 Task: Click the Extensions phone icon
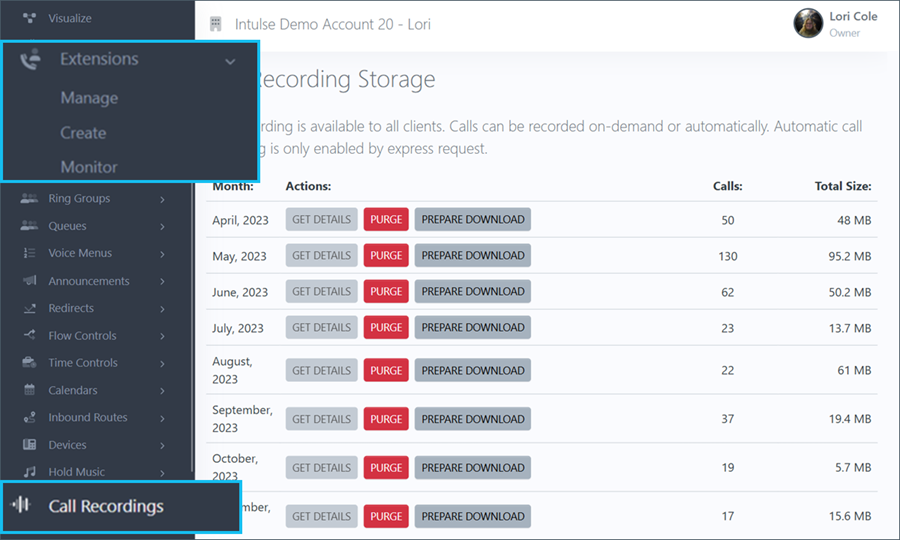click(x=31, y=60)
